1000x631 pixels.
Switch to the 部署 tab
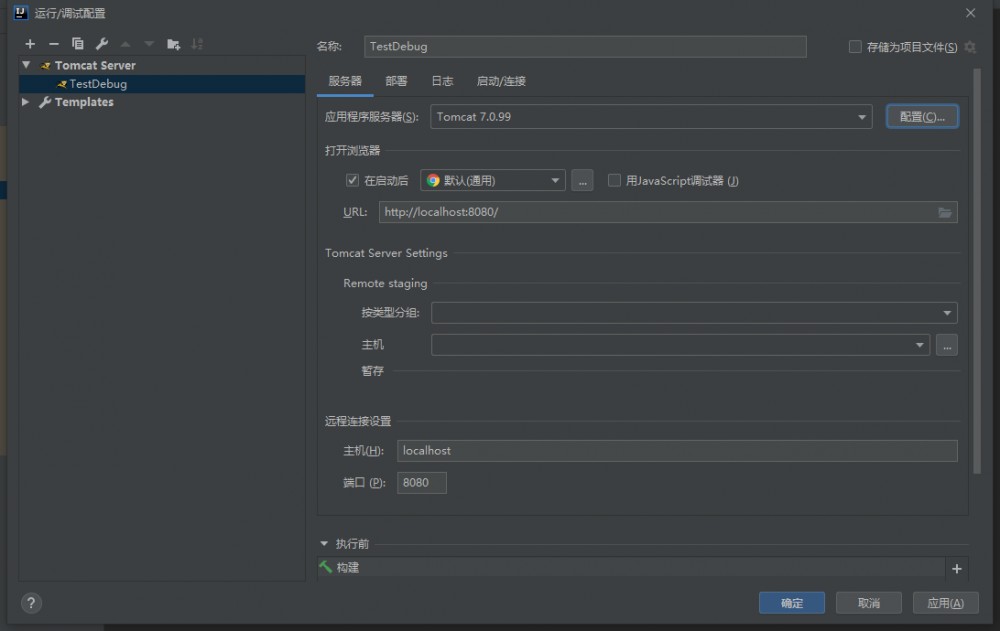pyautogui.click(x=396, y=81)
